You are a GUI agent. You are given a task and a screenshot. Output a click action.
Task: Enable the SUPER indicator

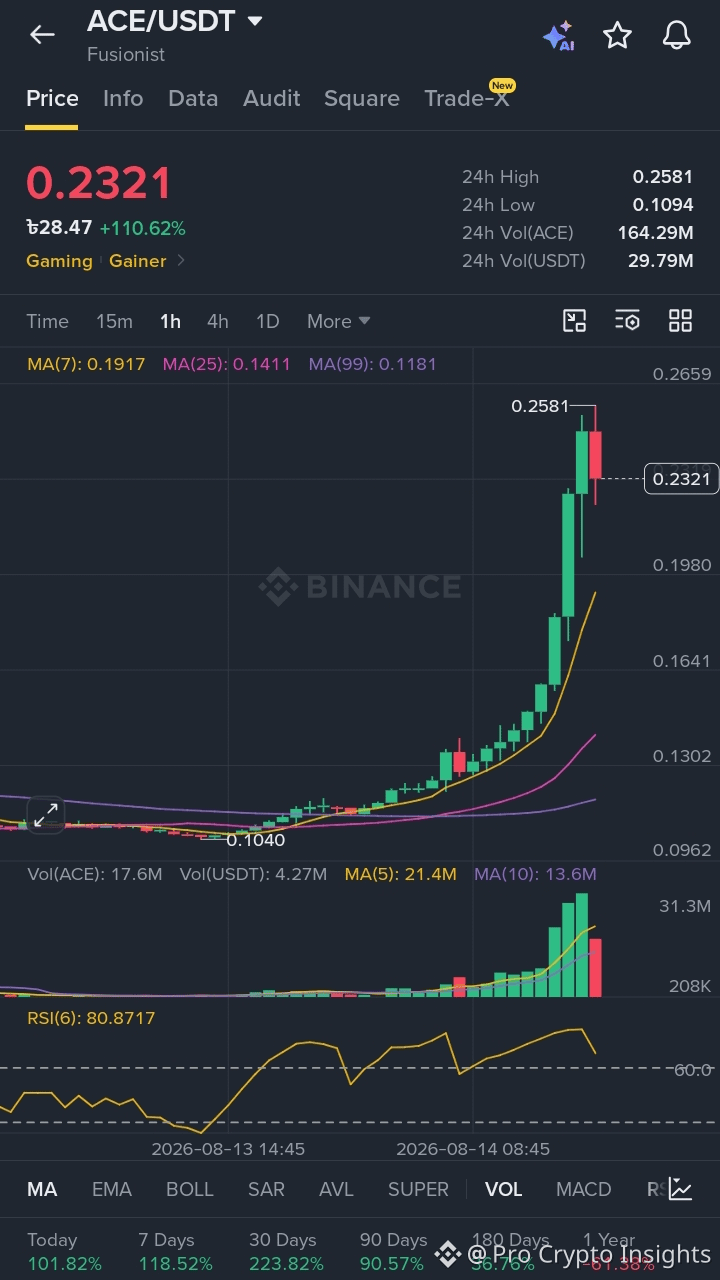click(x=418, y=1189)
